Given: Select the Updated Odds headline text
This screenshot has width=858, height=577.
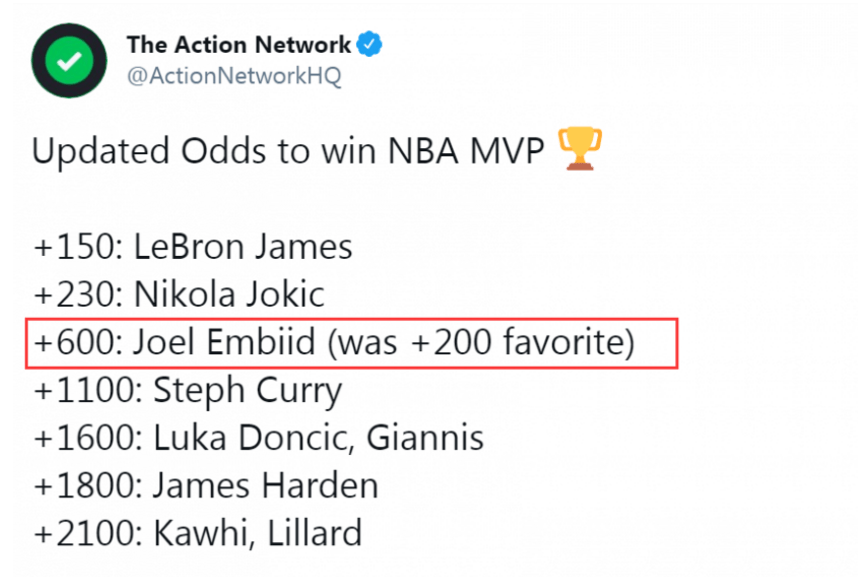Looking at the screenshot, I should pos(288,151).
